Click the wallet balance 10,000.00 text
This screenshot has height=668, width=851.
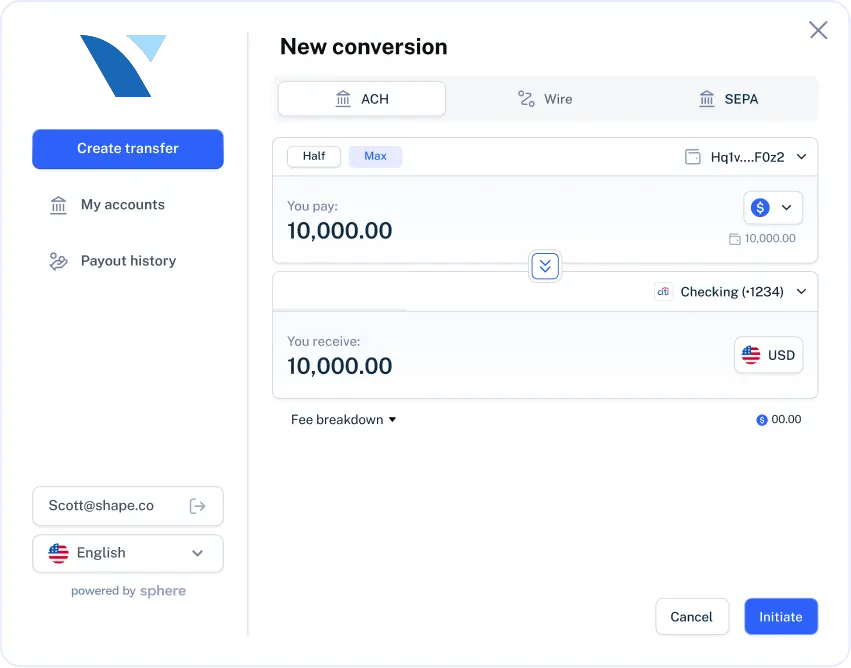(x=770, y=238)
